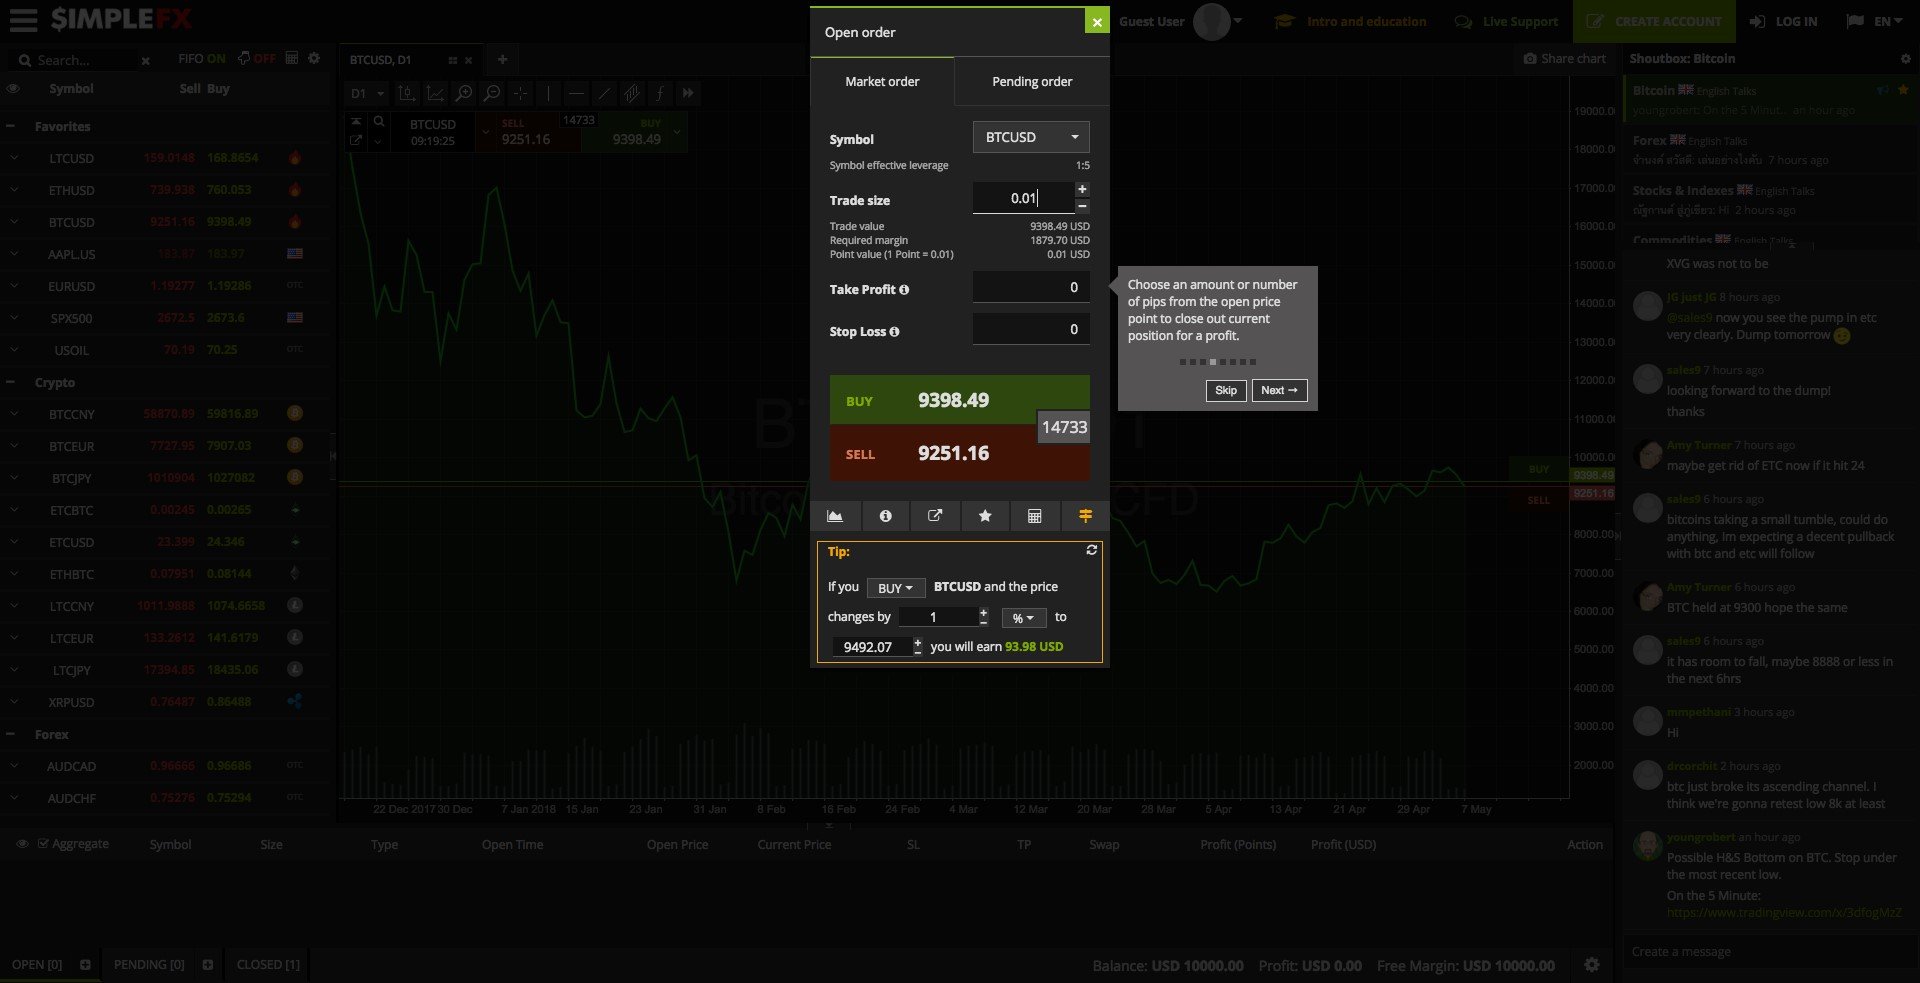Toggle the Aggregate checkbox

(x=43, y=844)
